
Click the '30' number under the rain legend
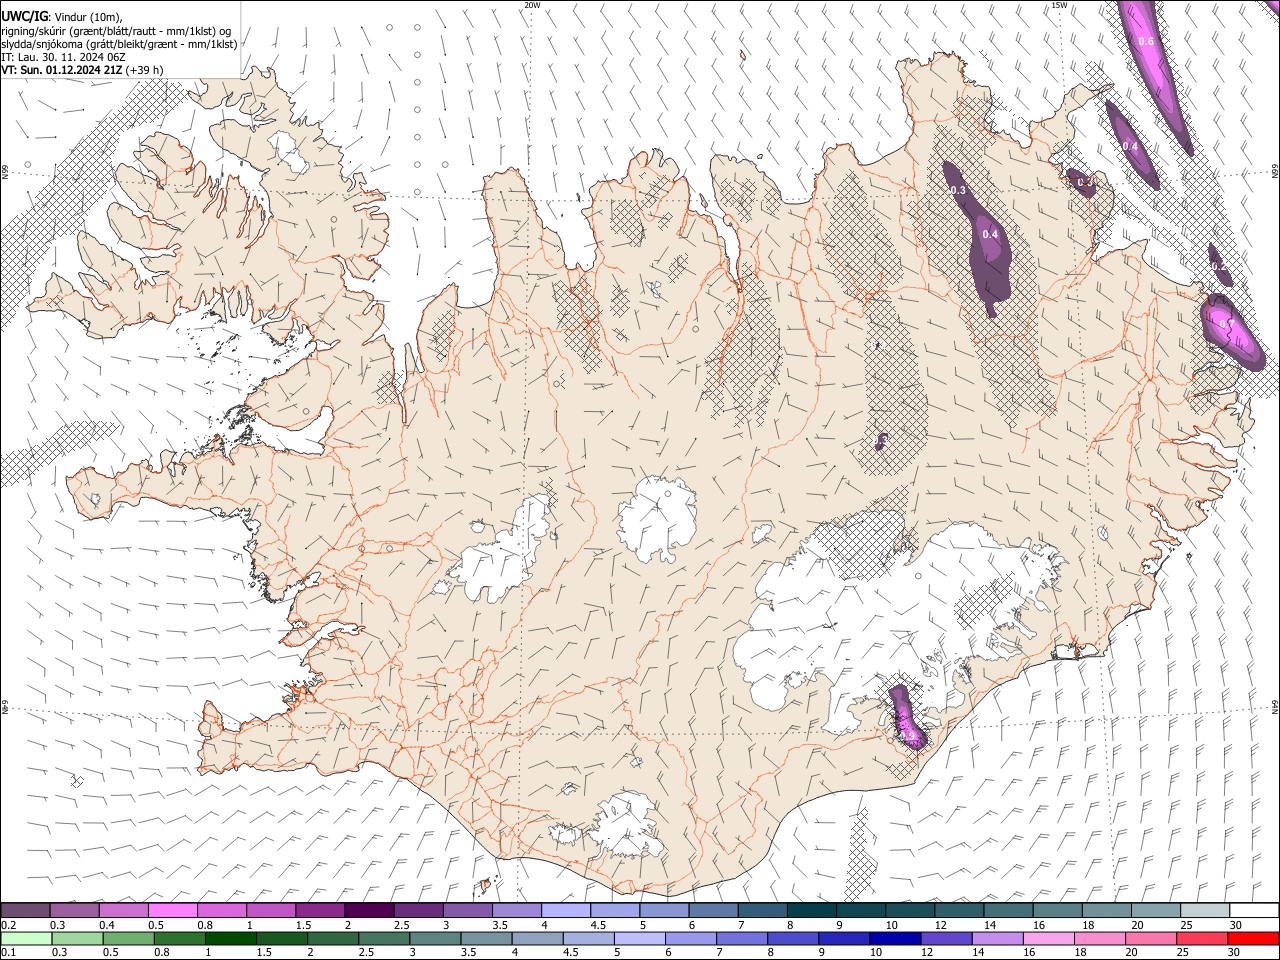pos(1235,953)
